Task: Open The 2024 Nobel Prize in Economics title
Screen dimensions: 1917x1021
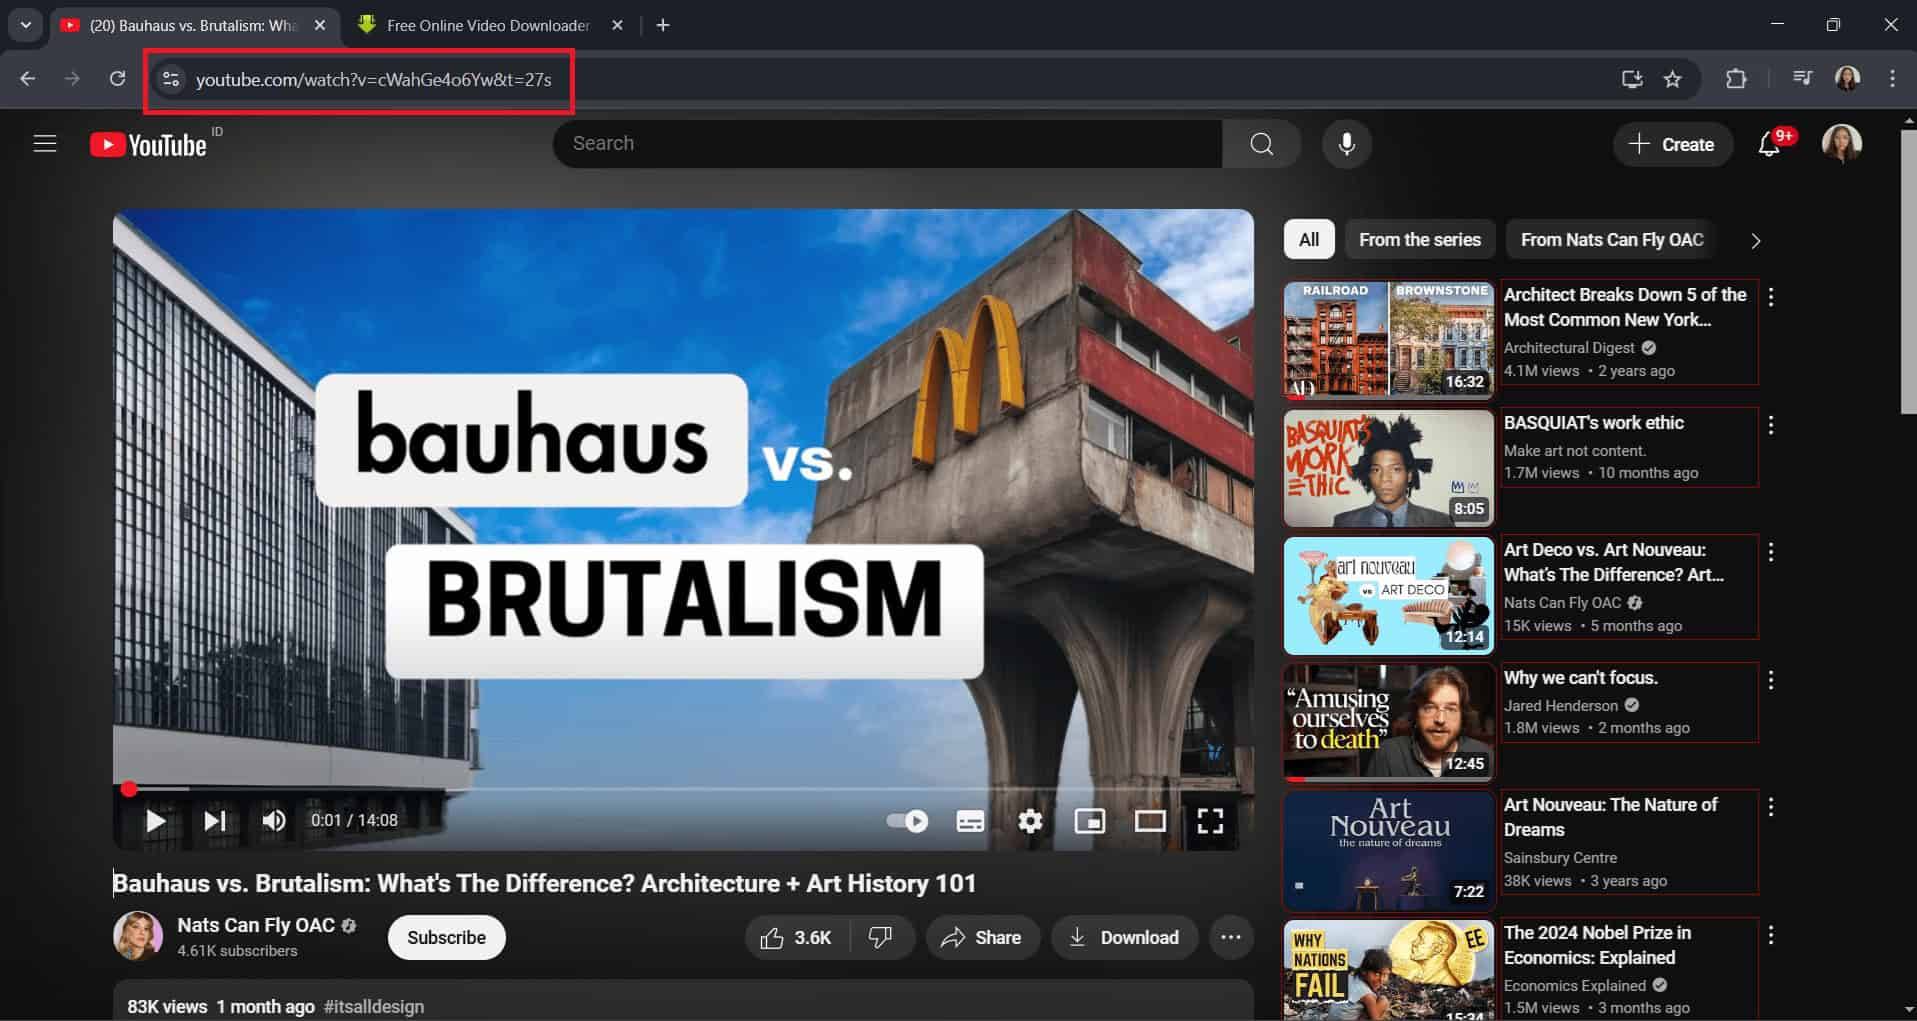Action: point(1597,945)
